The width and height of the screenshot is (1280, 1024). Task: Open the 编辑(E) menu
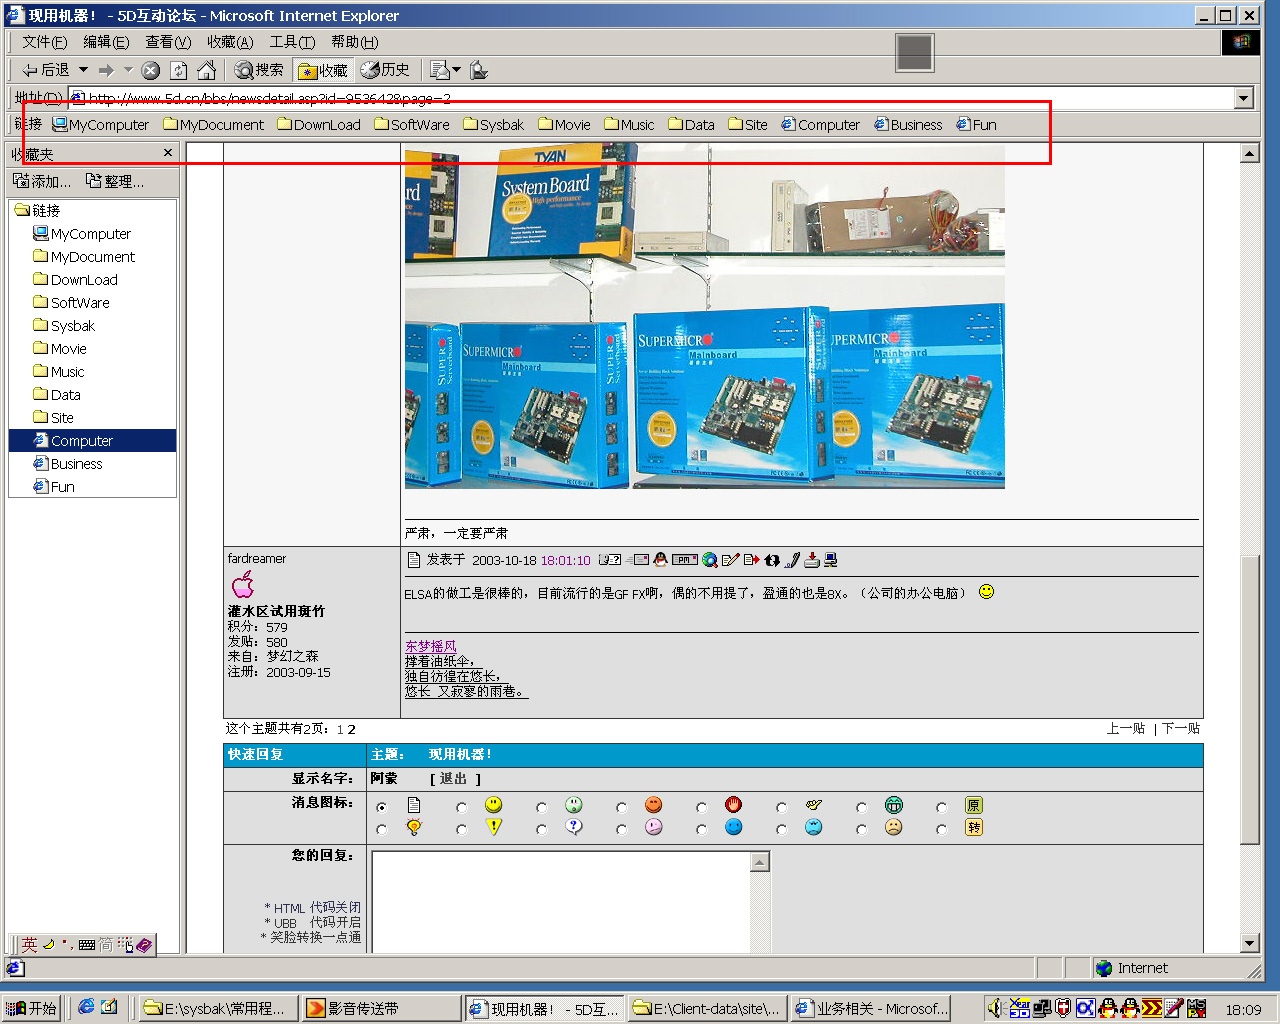[106, 42]
